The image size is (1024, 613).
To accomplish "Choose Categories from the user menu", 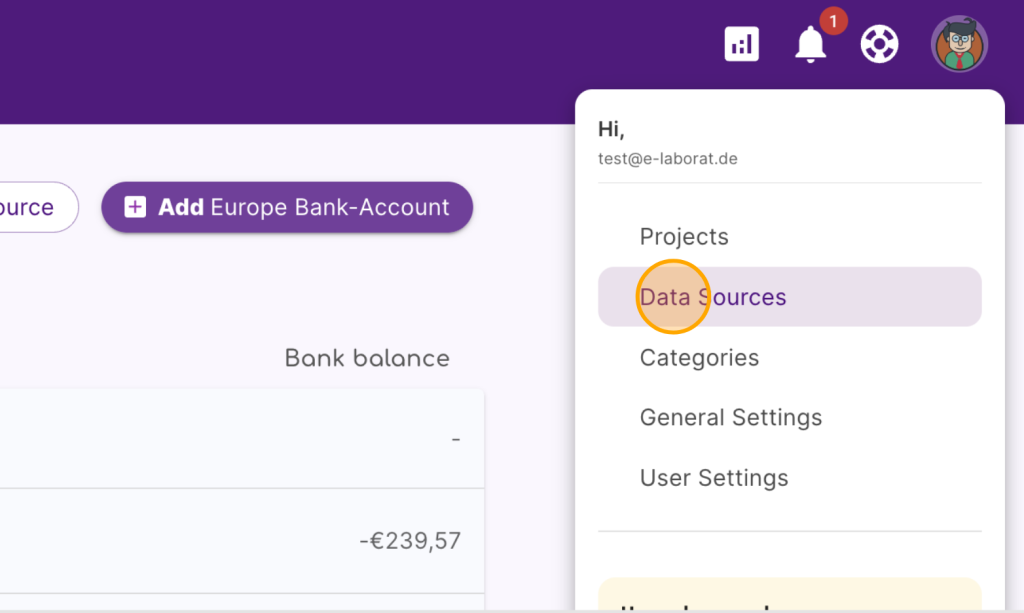I will click(699, 357).
